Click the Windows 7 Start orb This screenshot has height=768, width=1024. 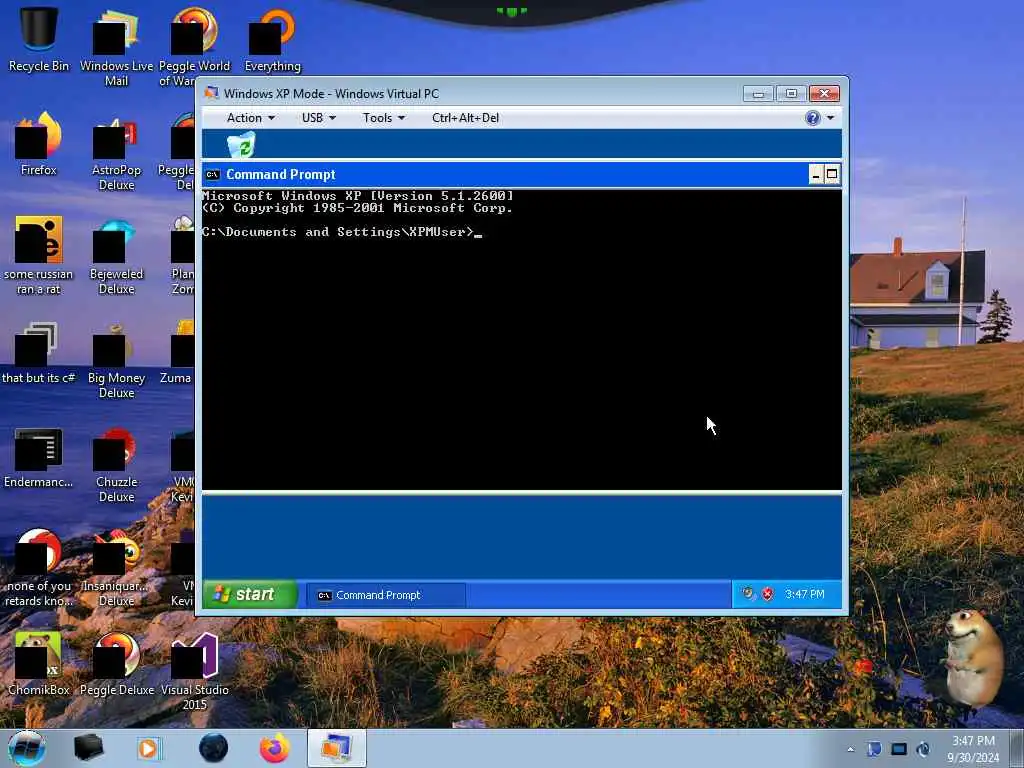27,748
